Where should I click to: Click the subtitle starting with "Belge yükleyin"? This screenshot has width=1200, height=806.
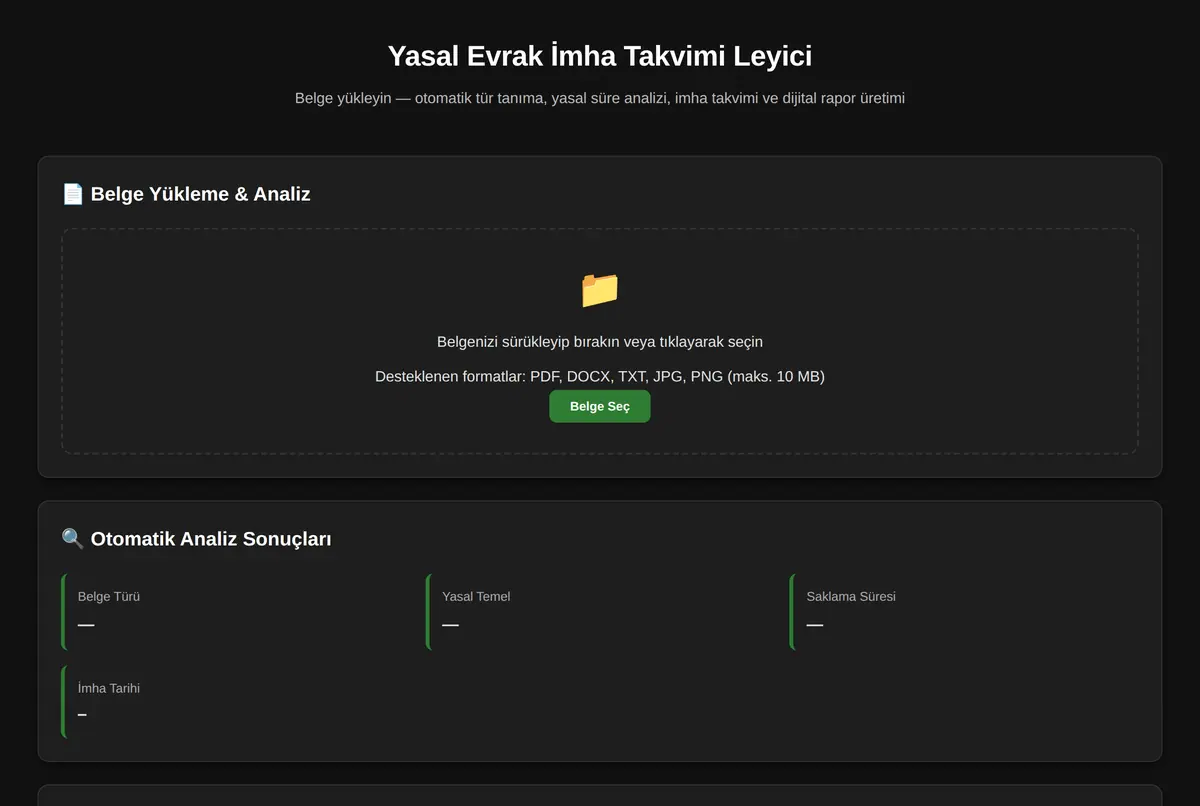pos(600,98)
